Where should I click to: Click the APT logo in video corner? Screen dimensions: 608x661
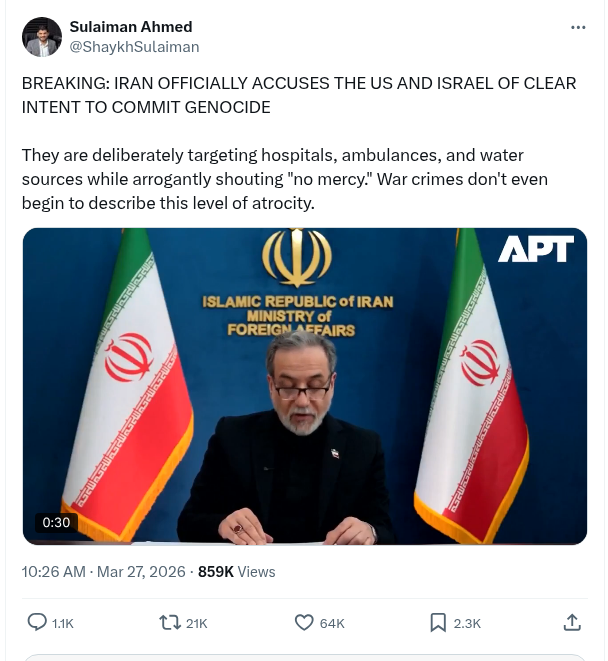[535, 249]
